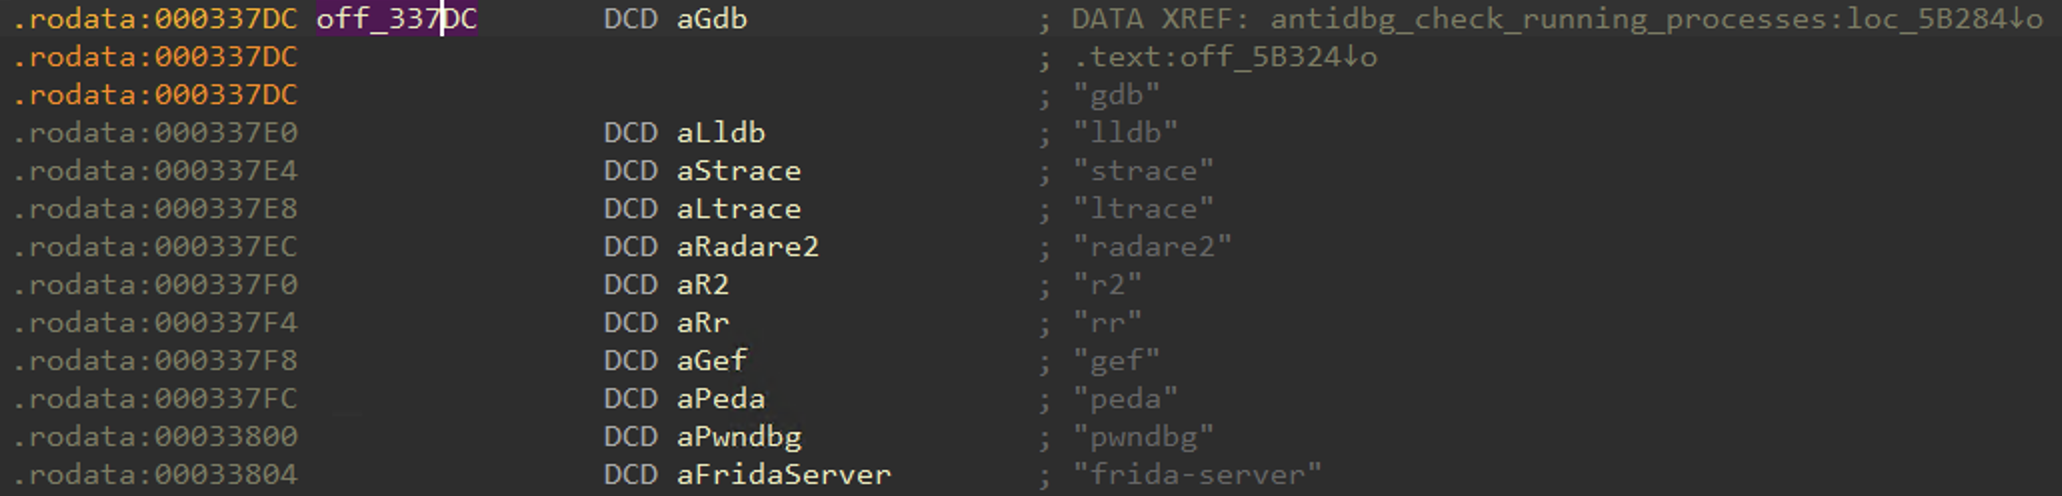Click address .rodata:000337E0
The width and height of the screenshot is (2062, 496).
click(x=156, y=133)
